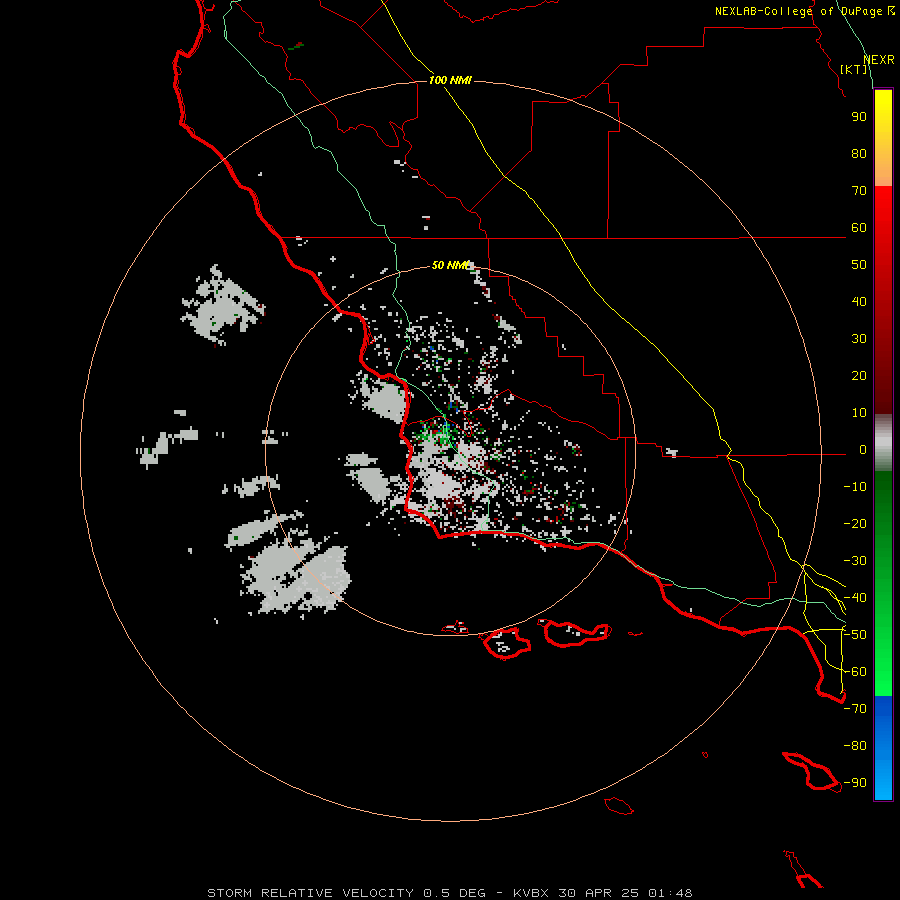Click the -90 value on the velocity scale

tap(855, 783)
